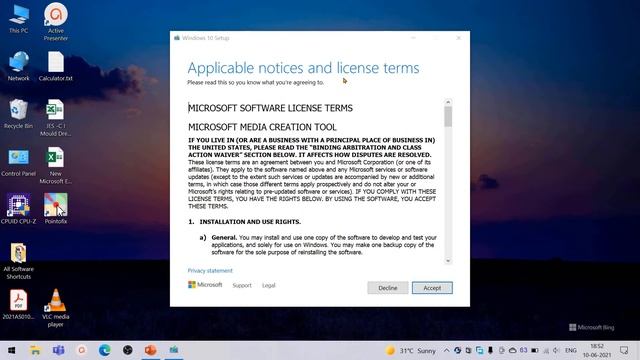Select the Pointofix desktop shortcut
Screen dimensions: 640x360
(56, 209)
